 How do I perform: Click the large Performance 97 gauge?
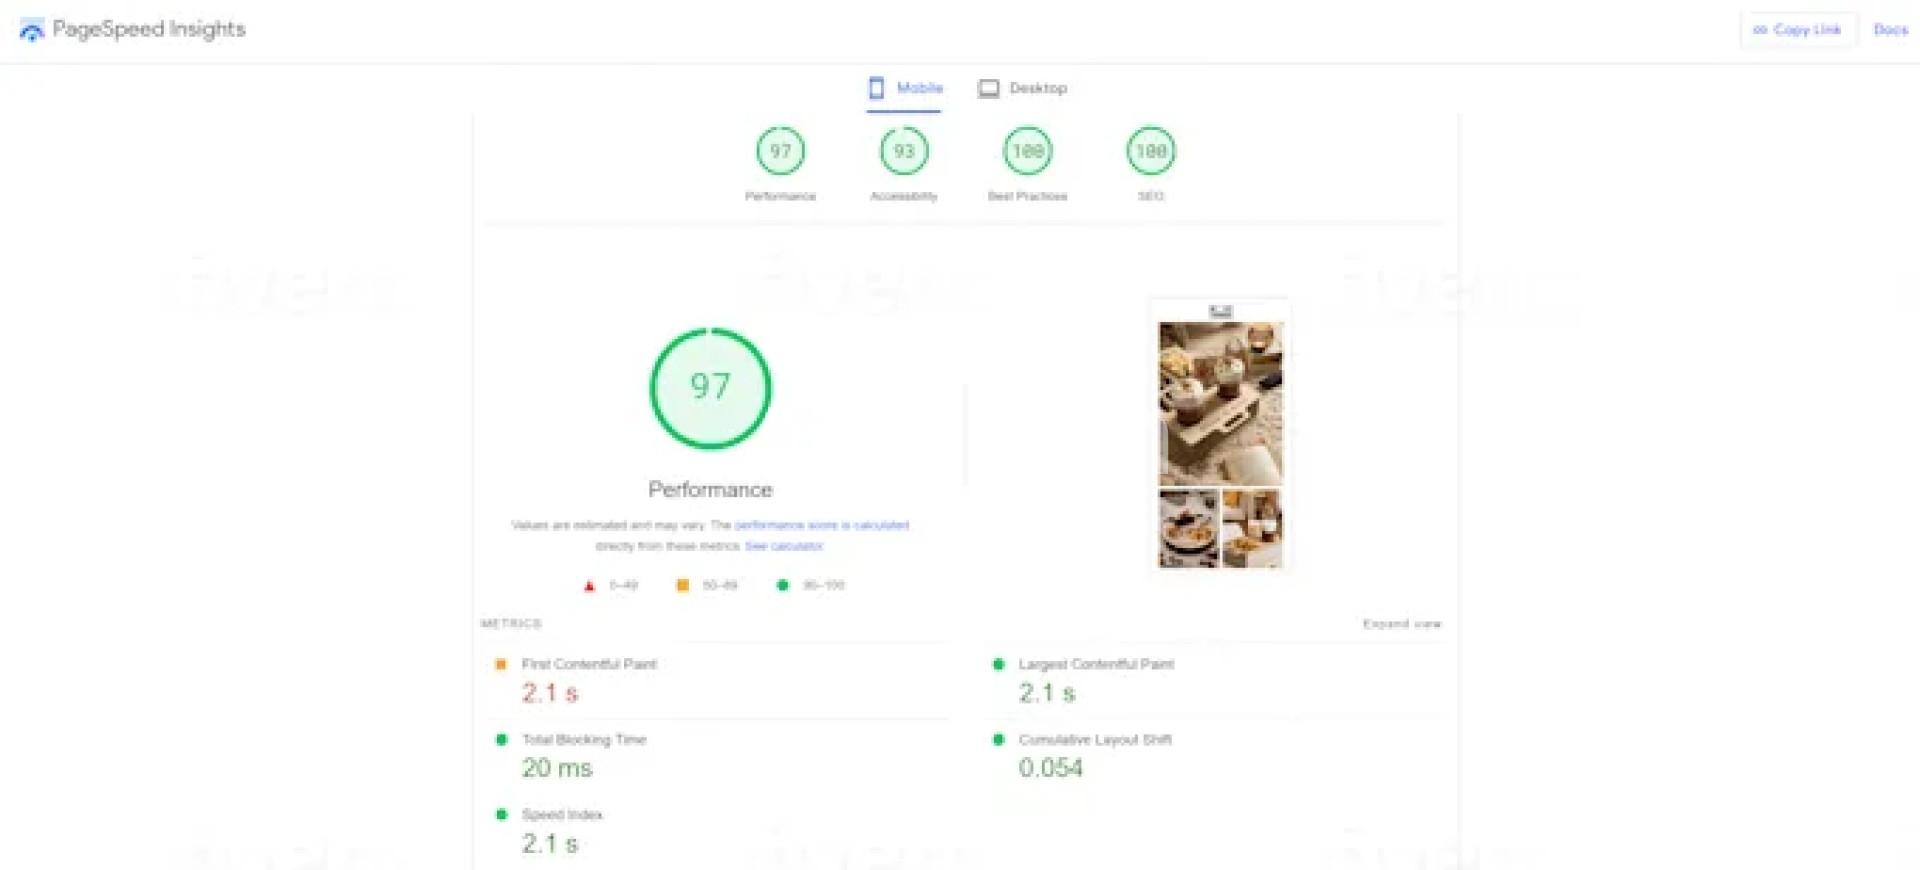[x=710, y=388]
